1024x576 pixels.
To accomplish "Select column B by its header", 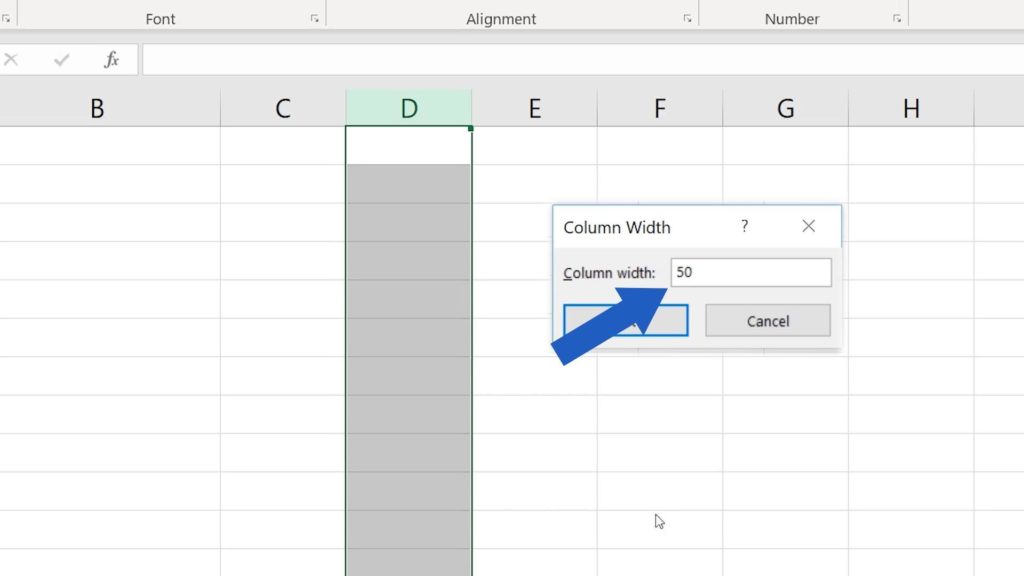I will click(x=97, y=109).
